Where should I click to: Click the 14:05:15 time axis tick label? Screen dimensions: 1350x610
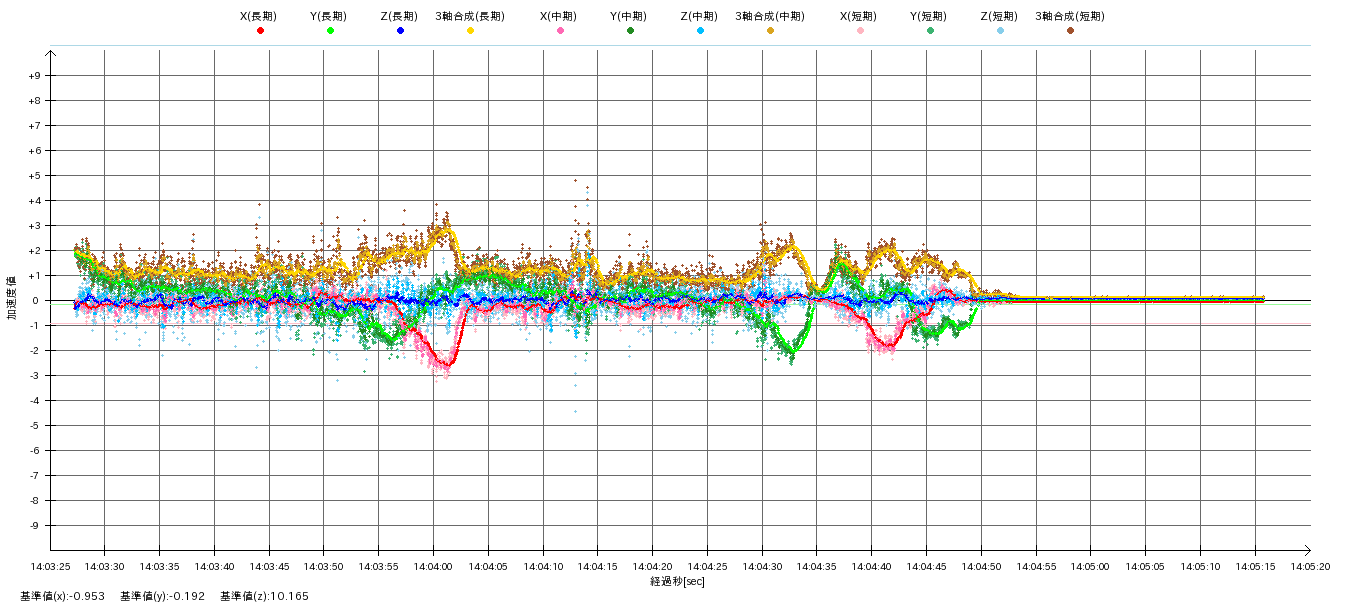pyautogui.click(x=1256, y=566)
